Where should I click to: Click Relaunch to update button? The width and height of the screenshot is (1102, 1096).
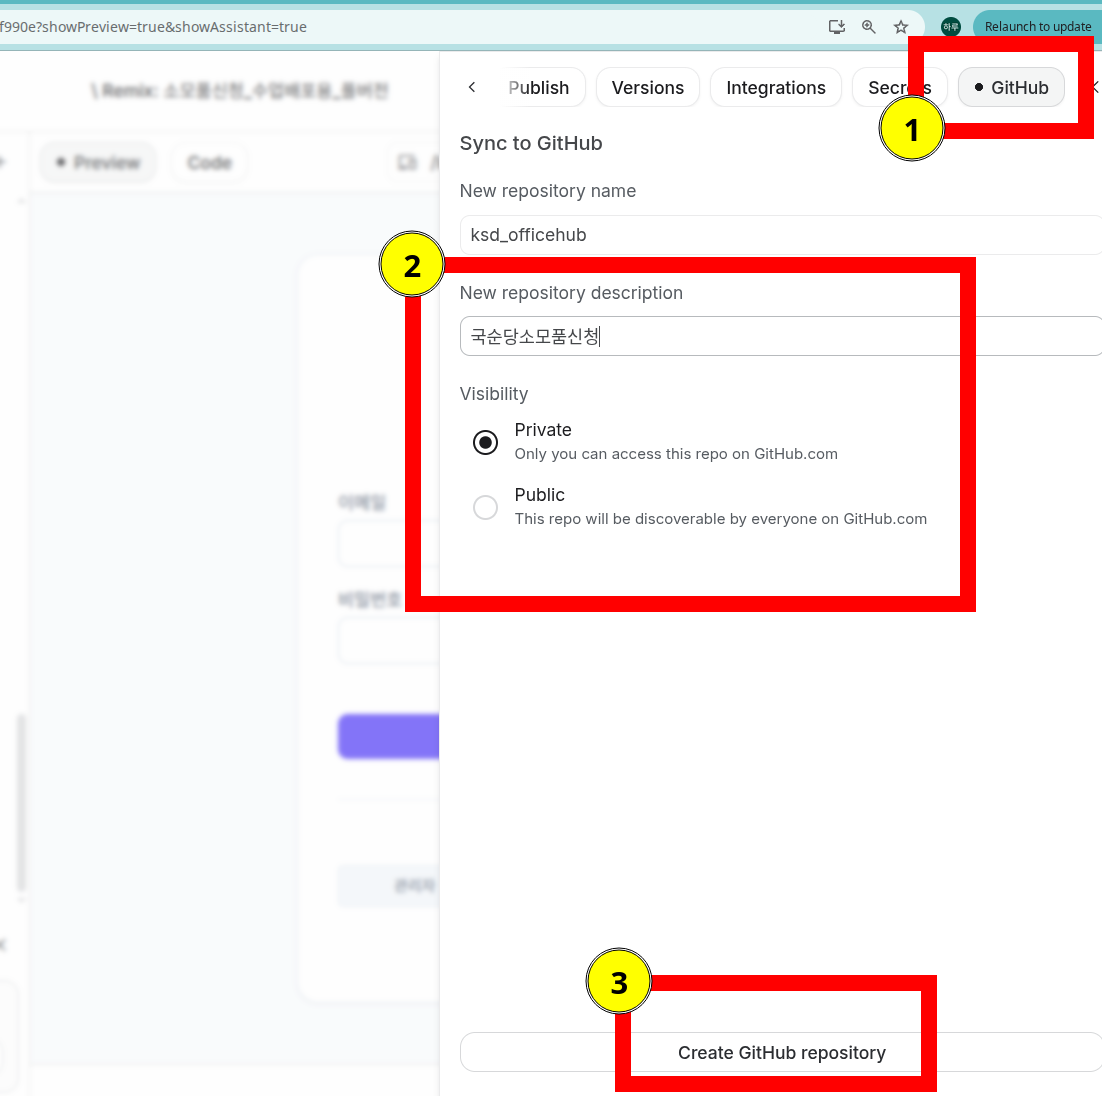point(1037,27)
